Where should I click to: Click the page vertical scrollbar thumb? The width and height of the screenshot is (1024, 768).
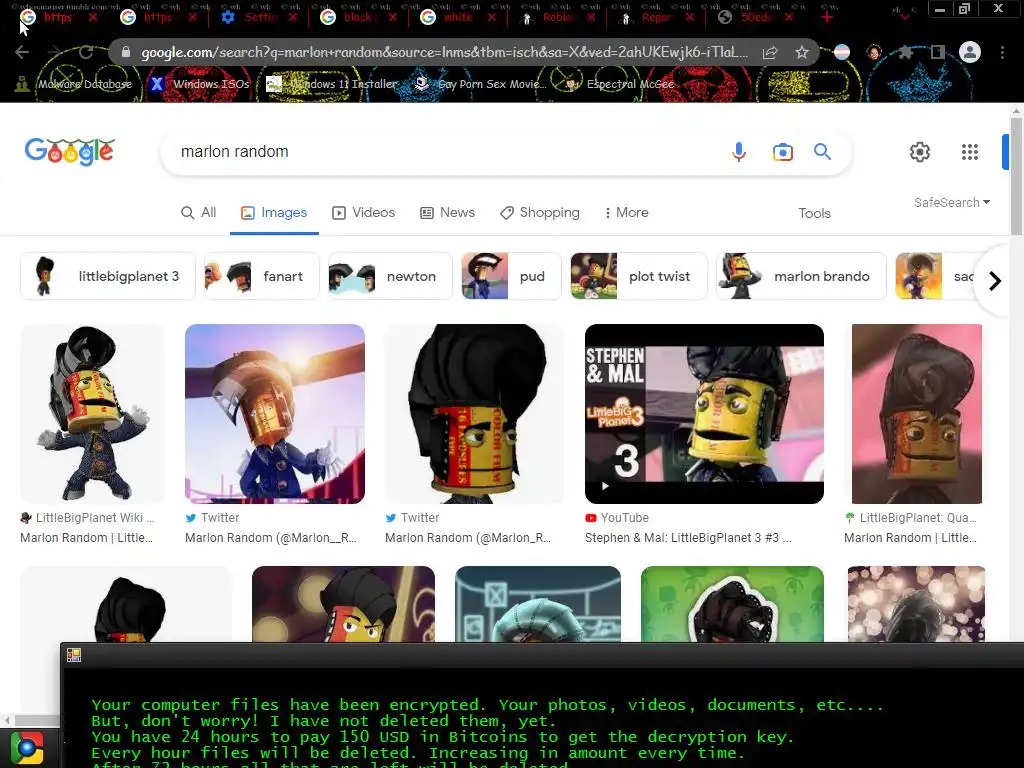[1016, 176]
